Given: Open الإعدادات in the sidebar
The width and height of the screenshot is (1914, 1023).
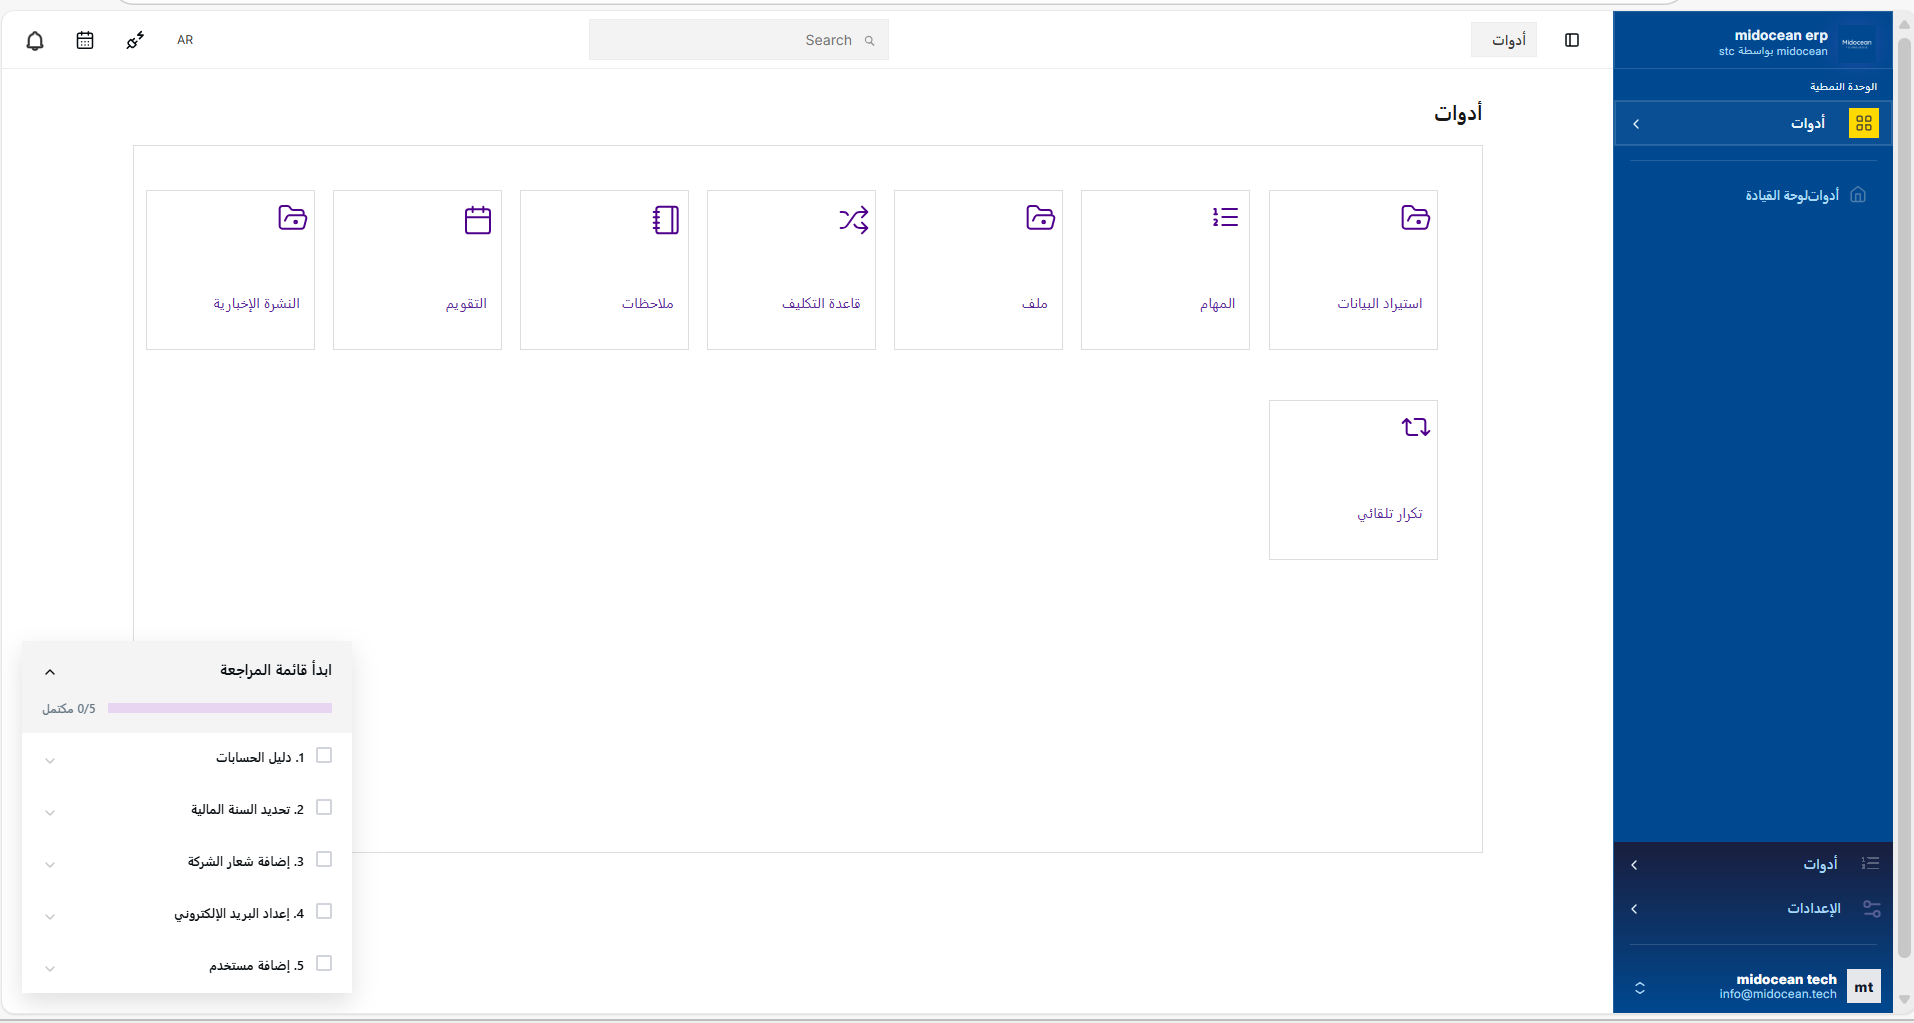Looking at the screenshot, I should click(x=1814, y=908).
